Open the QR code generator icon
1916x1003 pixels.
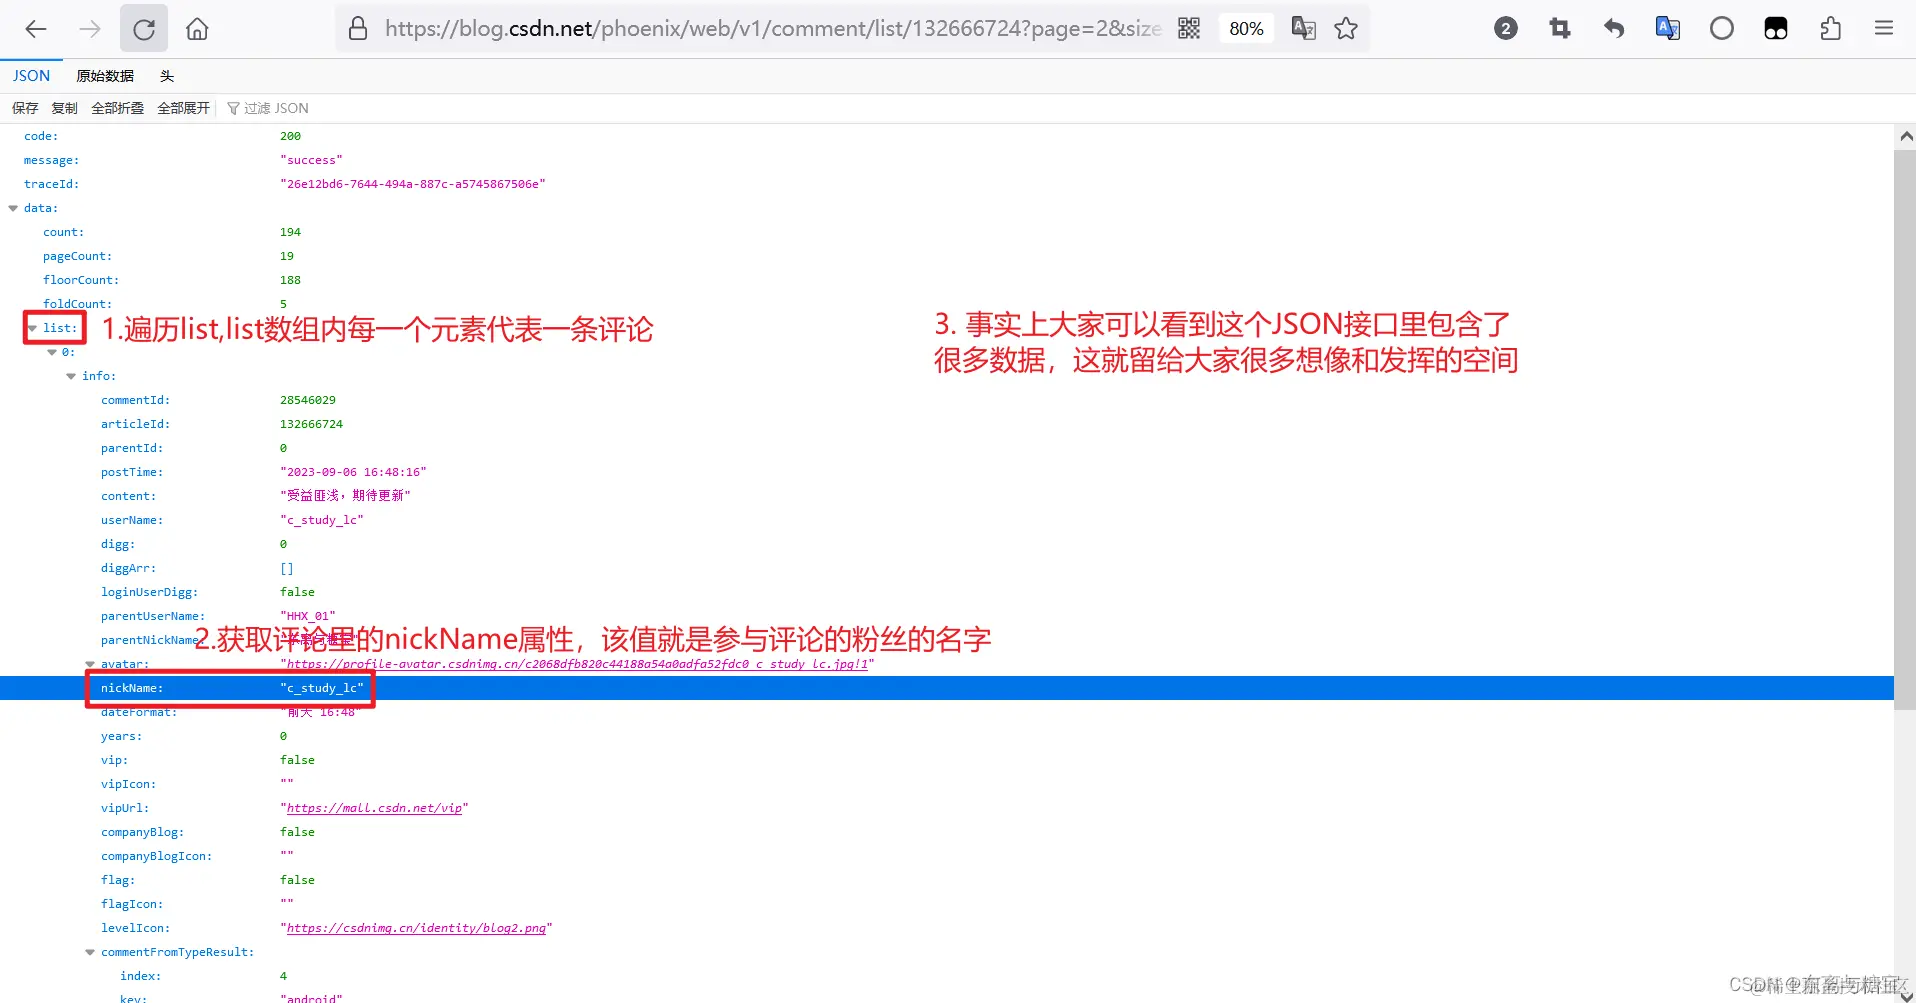coord(1189,28)
